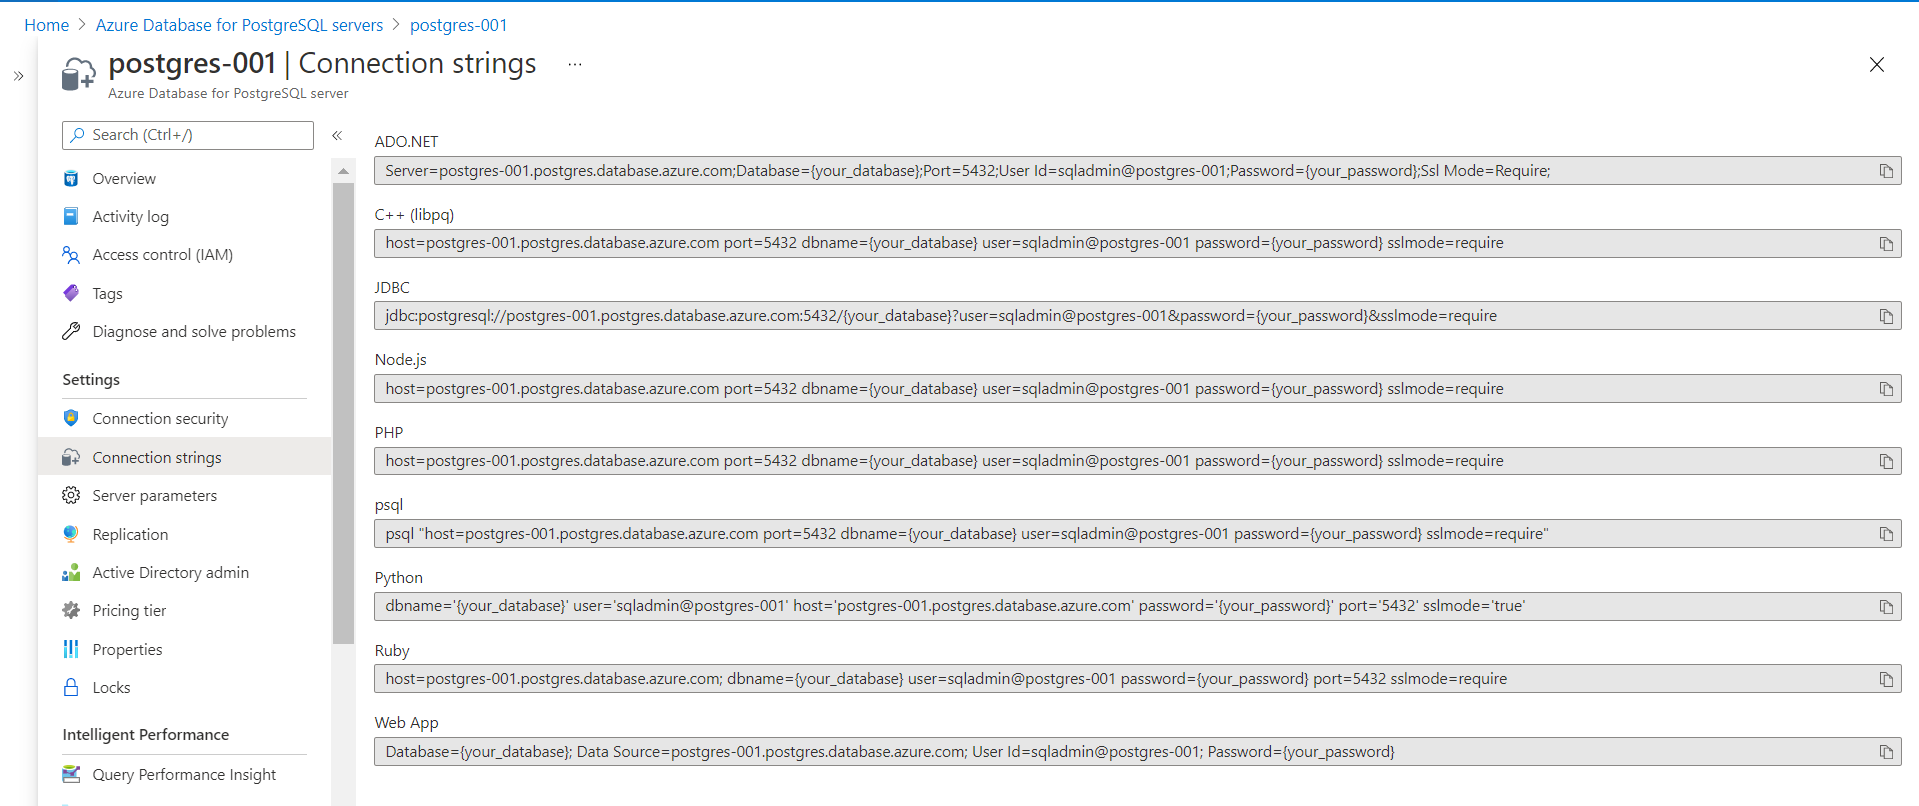Click the Connection security shield icon

71,418
